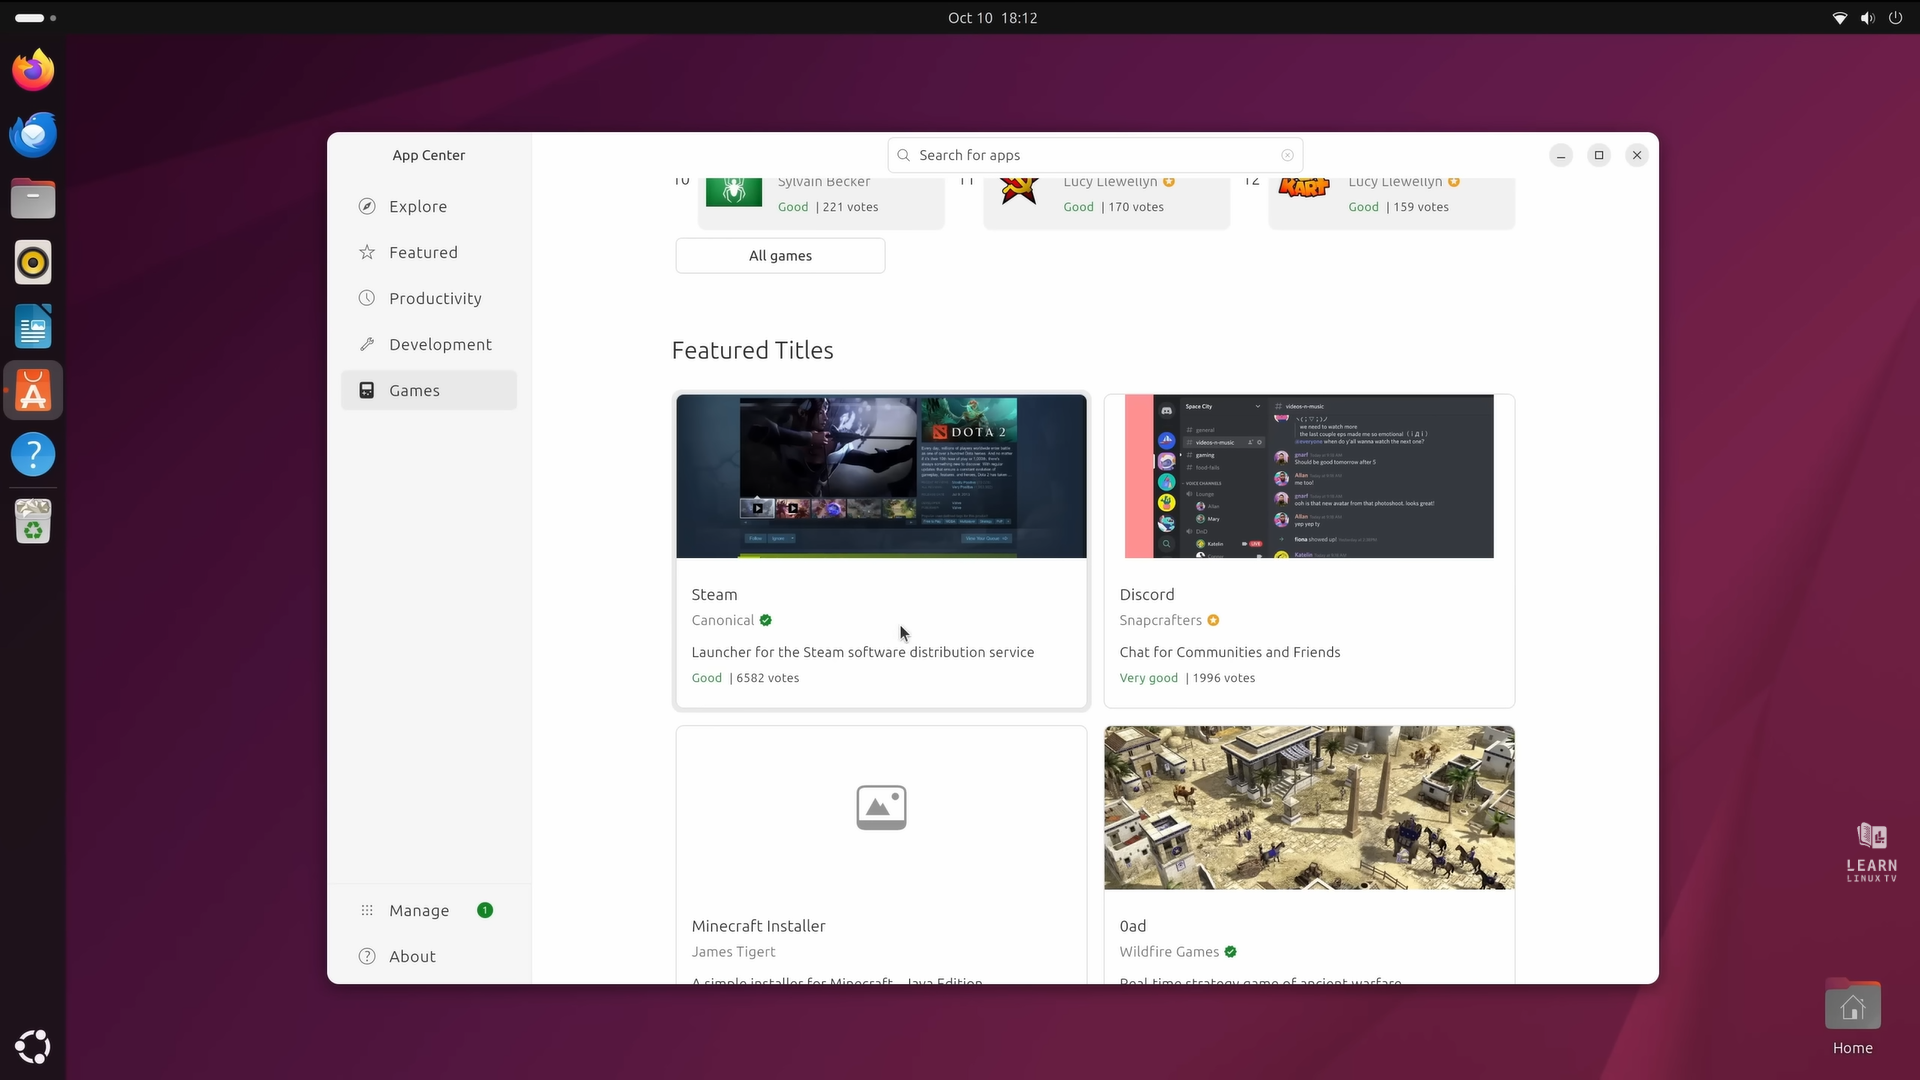Open Firefox from the dock
Viewport: 1920px width, 1080px height.
tap(33, 70)
